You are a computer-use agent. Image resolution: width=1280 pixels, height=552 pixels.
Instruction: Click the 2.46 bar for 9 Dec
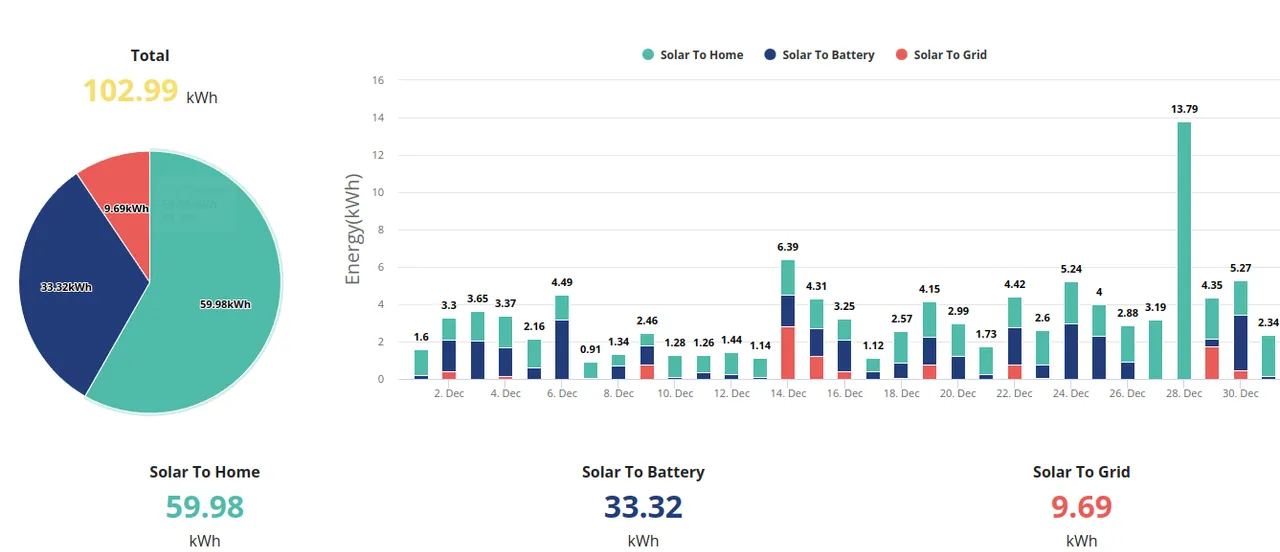647,356
